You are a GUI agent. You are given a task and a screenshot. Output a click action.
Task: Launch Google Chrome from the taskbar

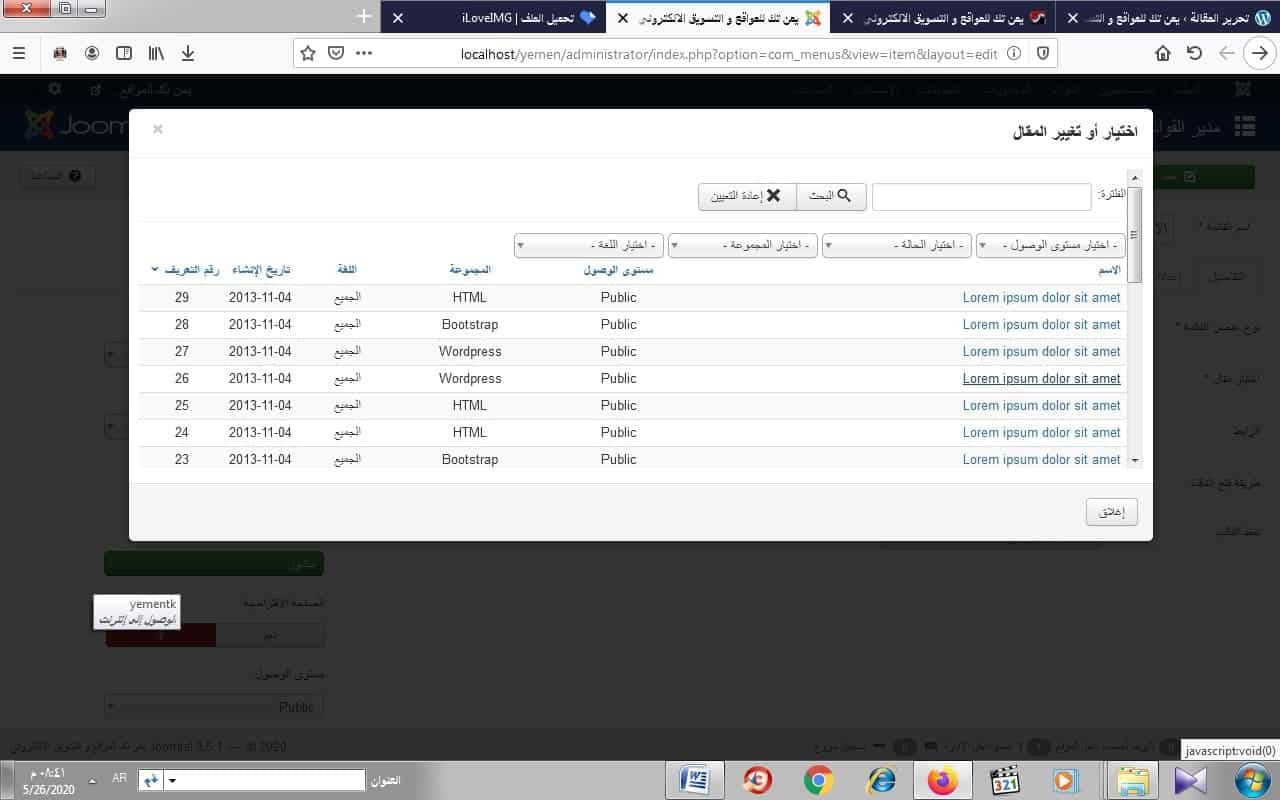818,780
